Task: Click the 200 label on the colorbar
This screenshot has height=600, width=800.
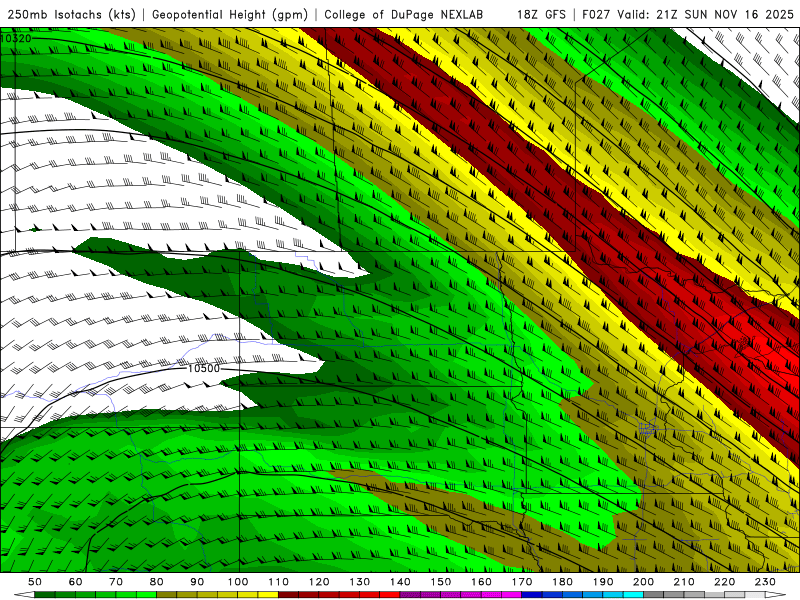Action: pos(643,582)
